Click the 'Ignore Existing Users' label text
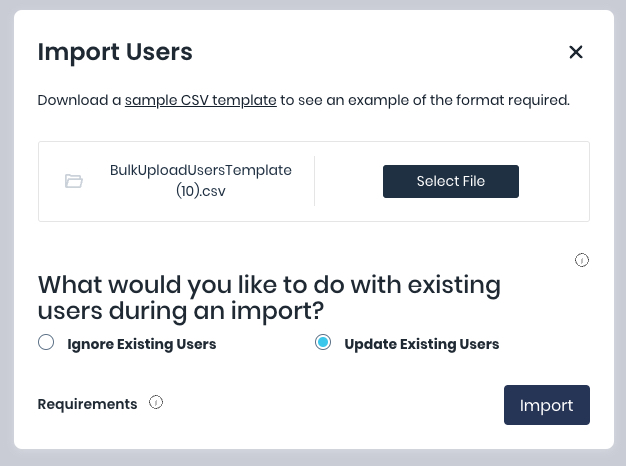Viewport: 626px width, 466px height. 141,344
